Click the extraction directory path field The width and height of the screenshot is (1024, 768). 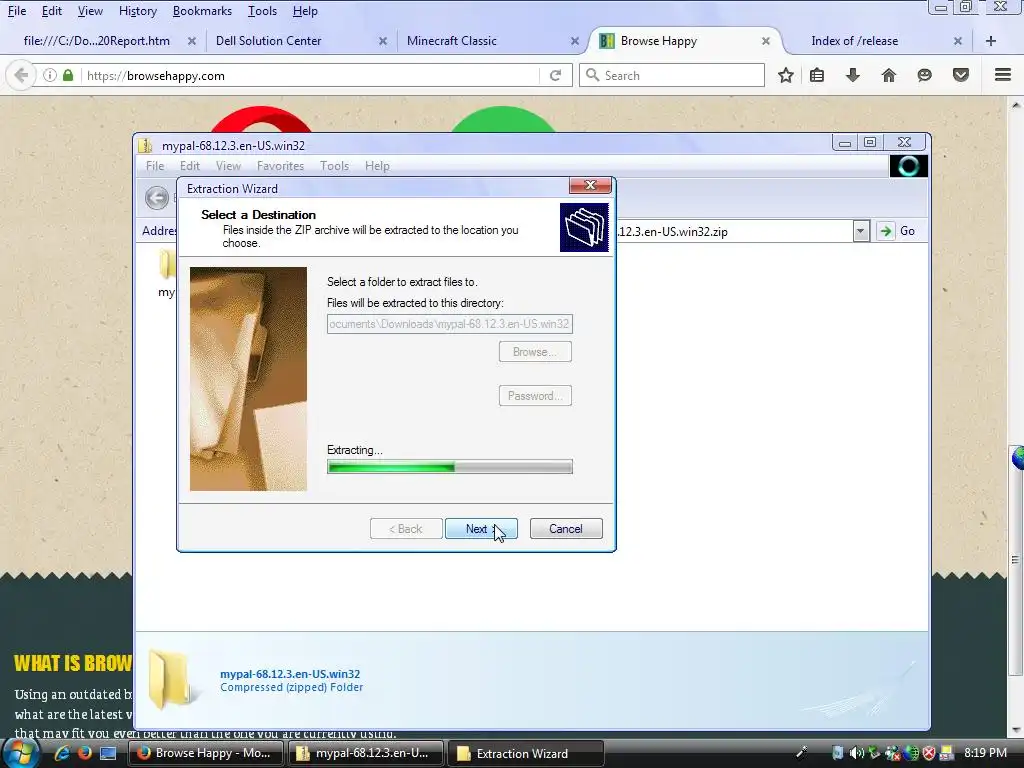point(449,324)
